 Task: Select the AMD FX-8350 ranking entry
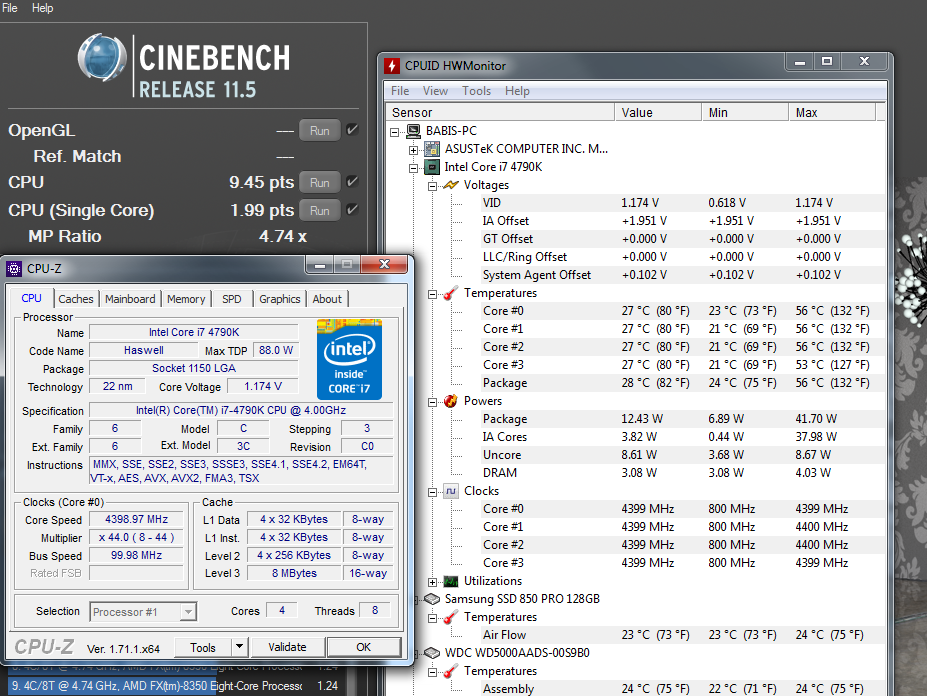pyautogui.click(x=176, y=686)
